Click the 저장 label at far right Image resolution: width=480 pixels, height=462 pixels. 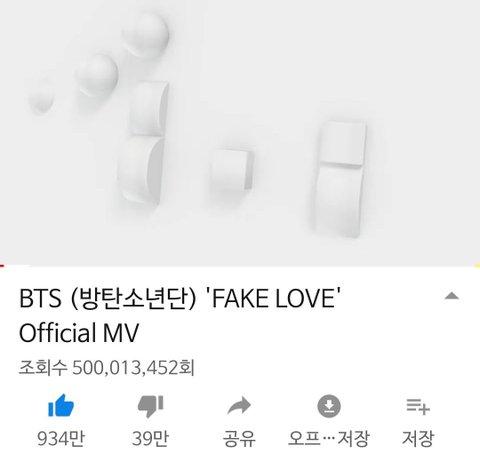click(x=418, y=438)
